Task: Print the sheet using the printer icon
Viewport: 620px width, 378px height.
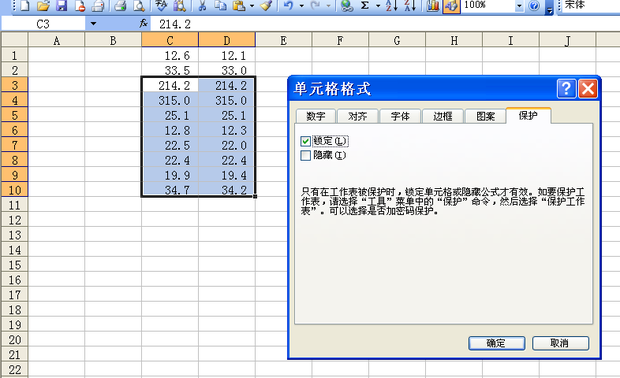Action: (x=121, y=5)
